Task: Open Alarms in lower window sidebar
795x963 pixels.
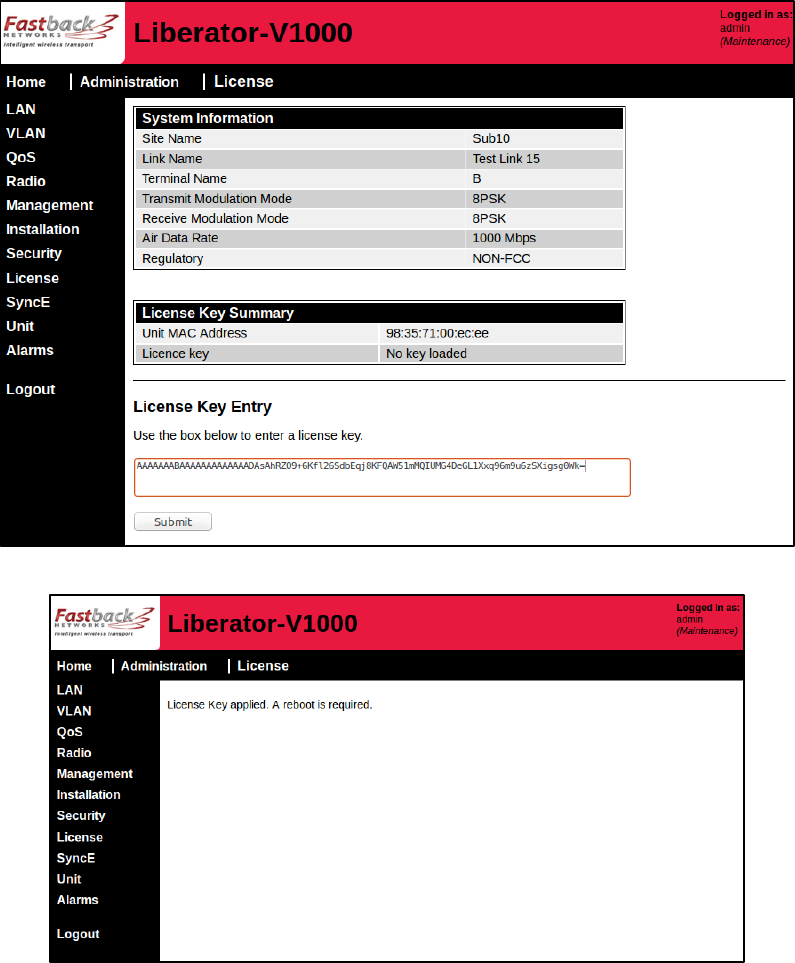Action: pos(77,900)
